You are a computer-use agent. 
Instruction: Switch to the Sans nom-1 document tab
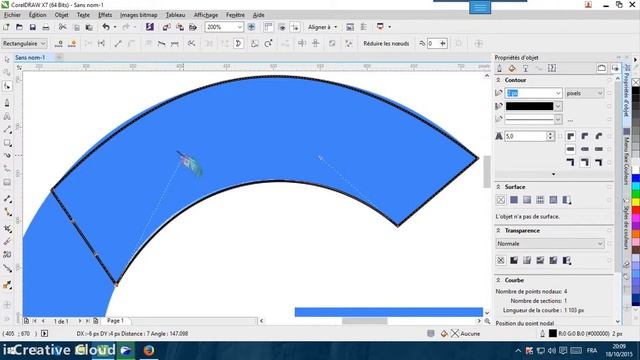pyautogui.click(x=30, y=58)
